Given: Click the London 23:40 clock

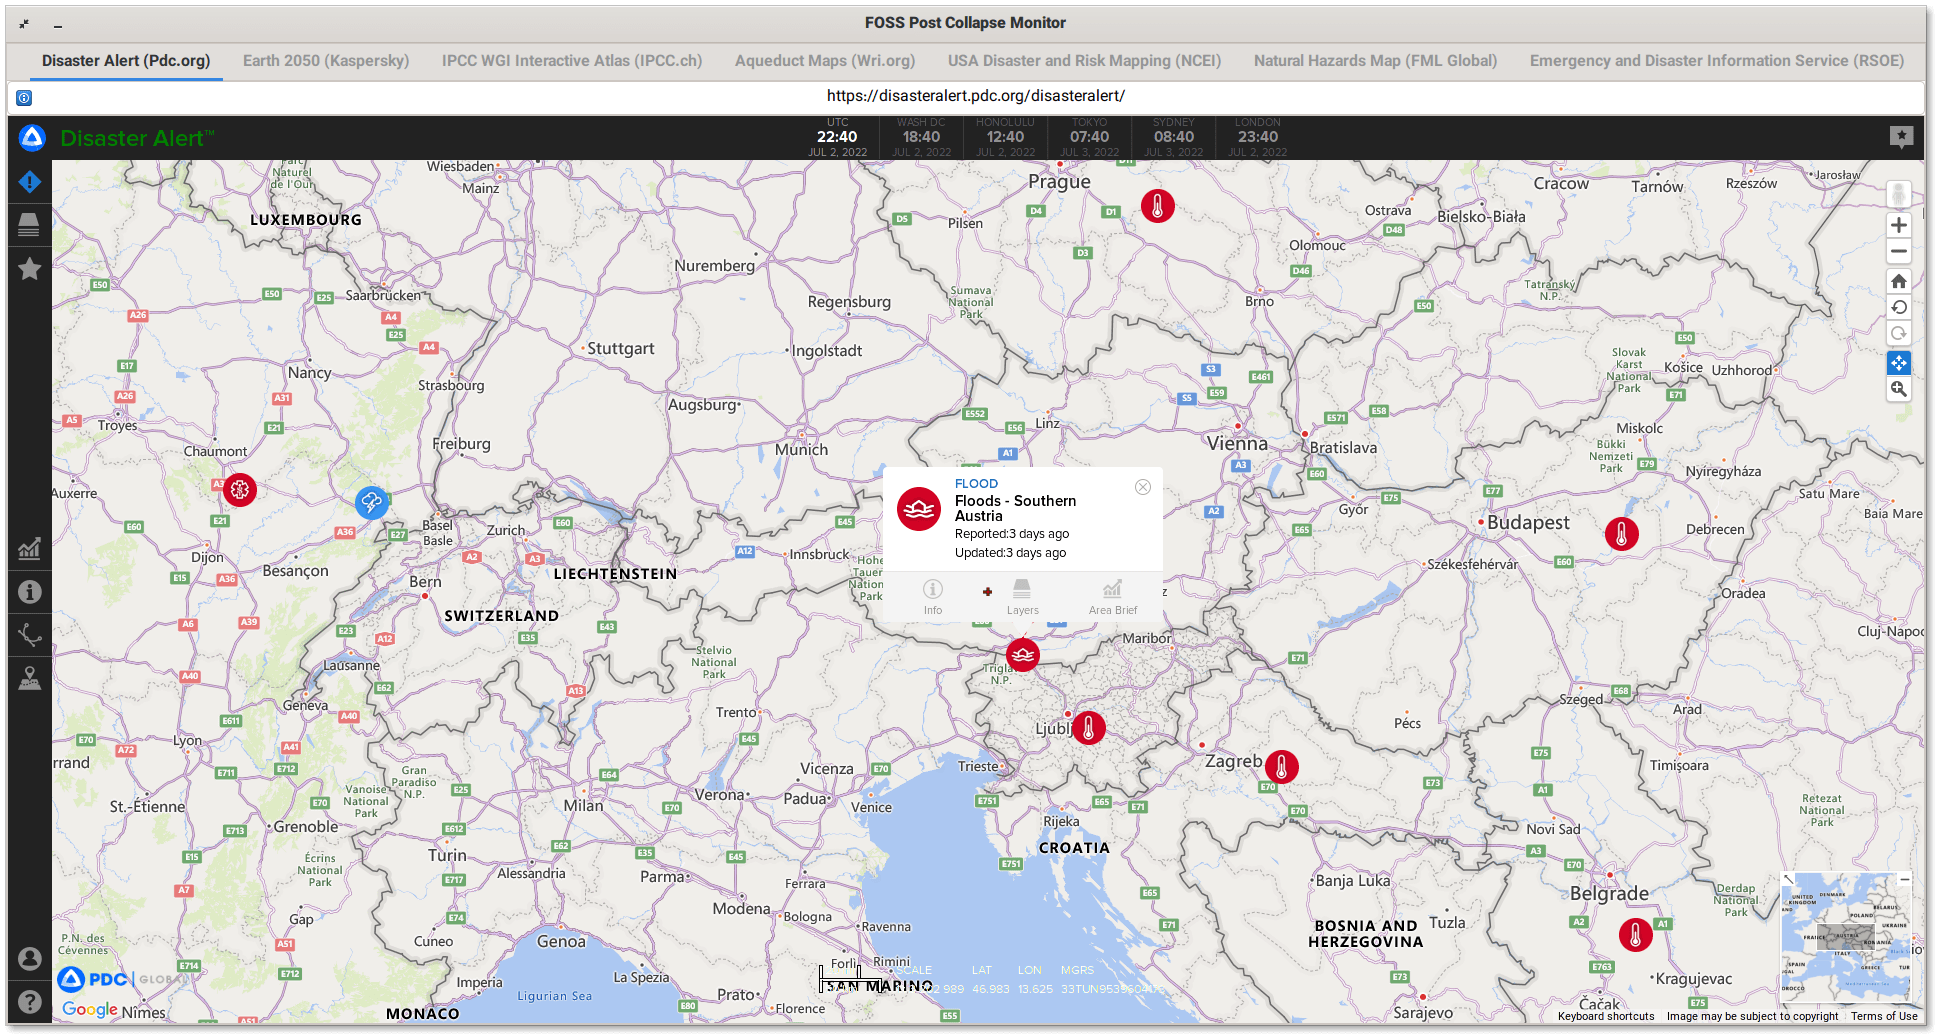Looking at the screenshot, I should pyautogui.click(x=1258, y=137).
